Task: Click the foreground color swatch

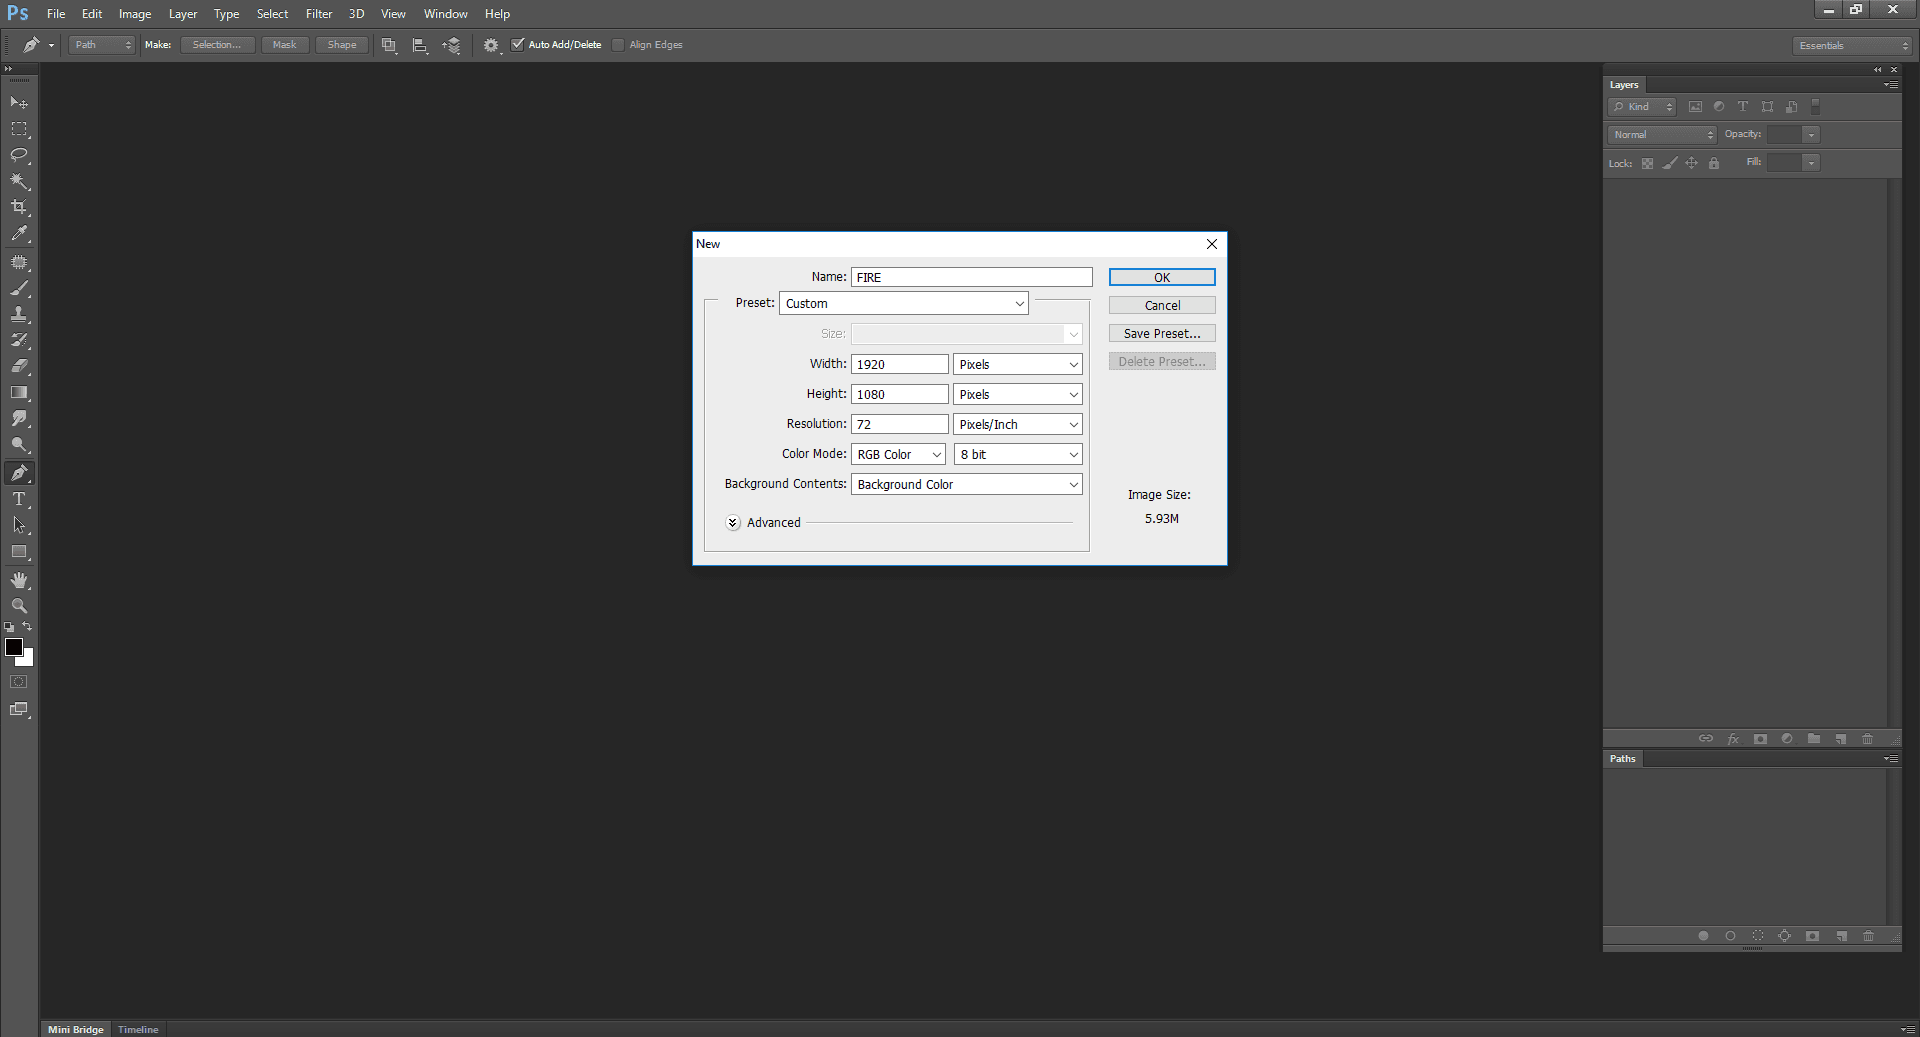Action: pos(14,648)
